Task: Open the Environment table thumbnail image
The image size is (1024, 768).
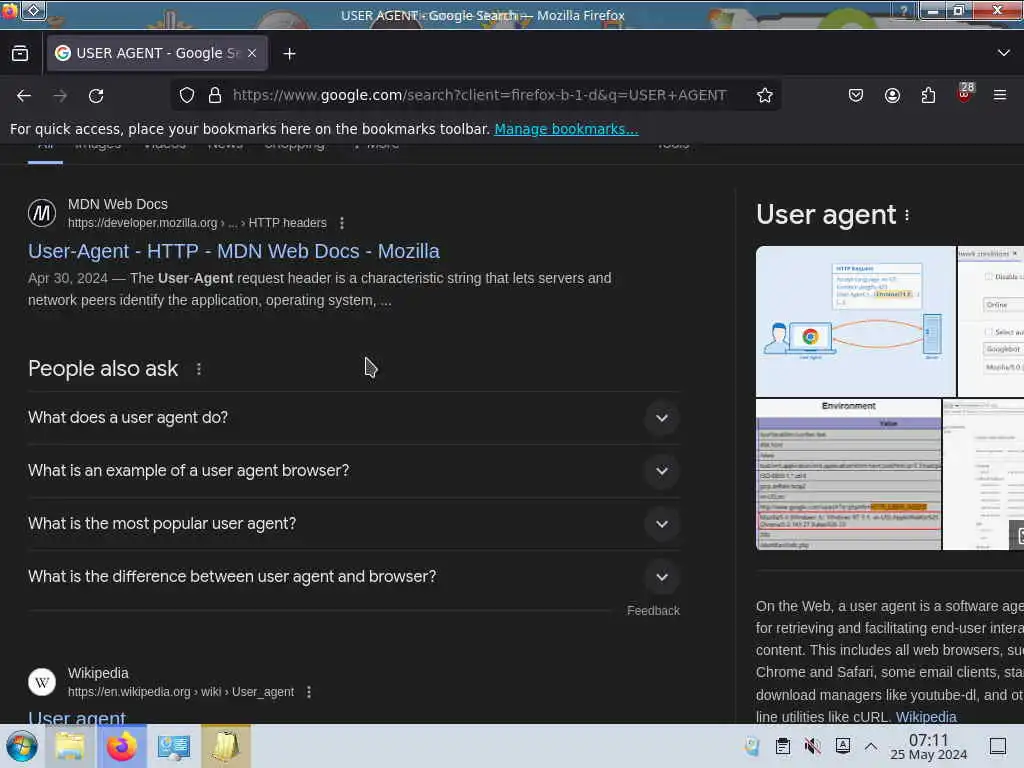Action: (x=848, y=475)
